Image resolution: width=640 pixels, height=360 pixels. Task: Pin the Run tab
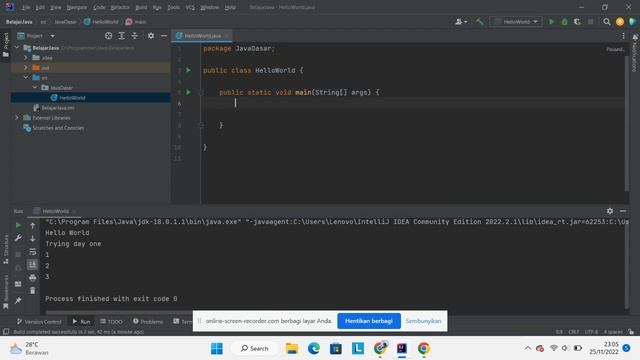18,300
